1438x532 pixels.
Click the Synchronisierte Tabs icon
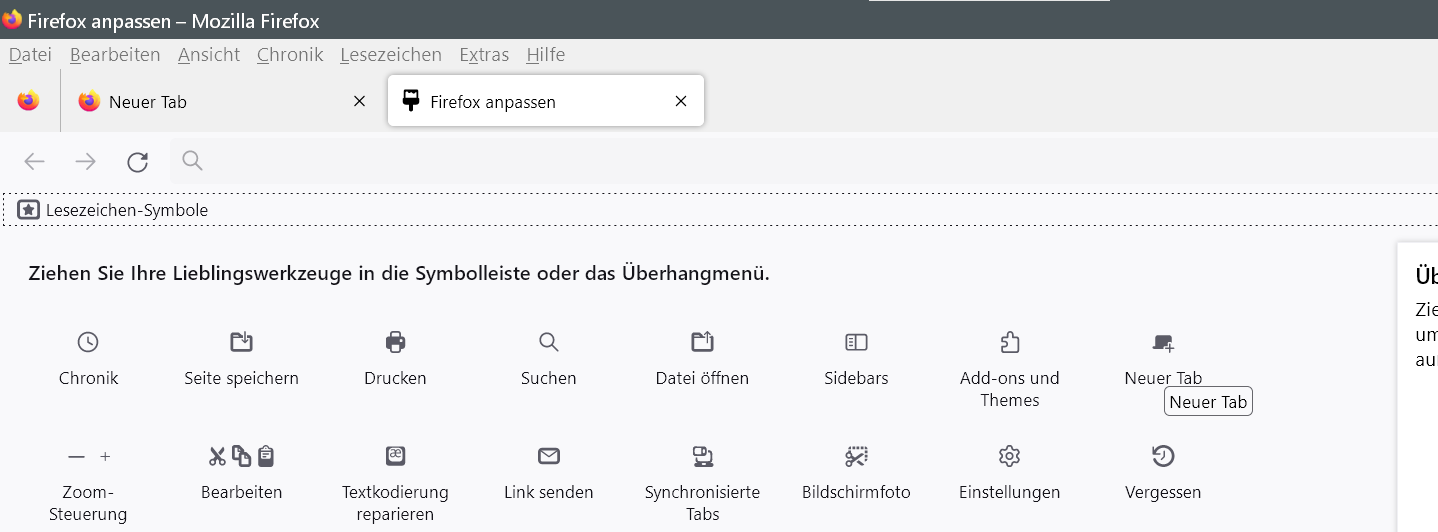point(702,457)
